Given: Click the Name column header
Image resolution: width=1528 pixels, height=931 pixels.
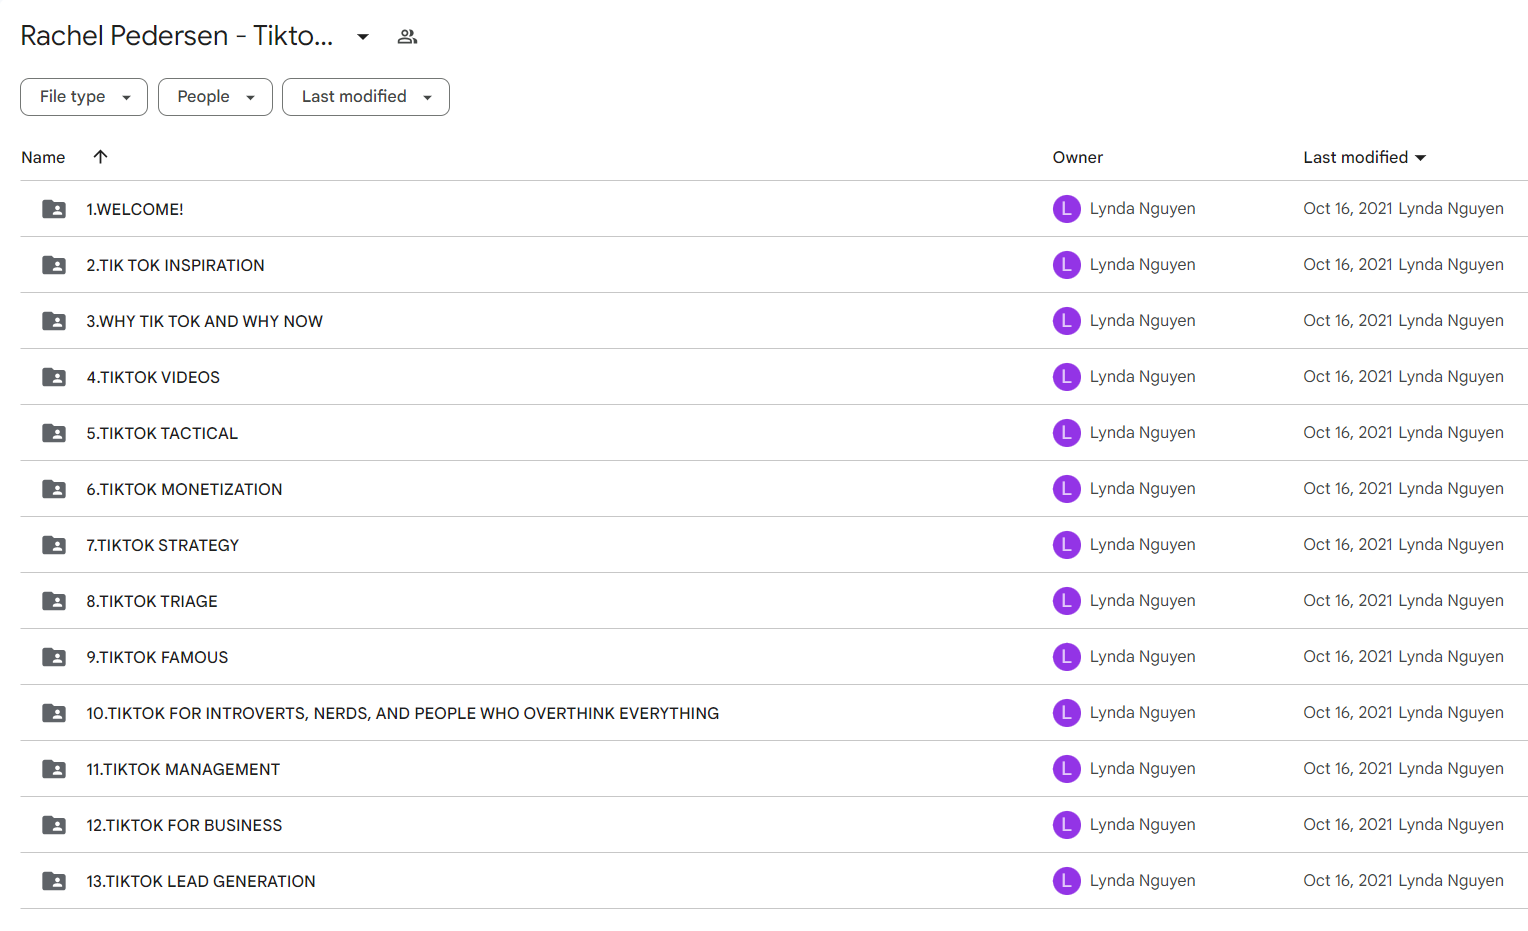Looking at the screenshot, I should (x=43, y=157).
